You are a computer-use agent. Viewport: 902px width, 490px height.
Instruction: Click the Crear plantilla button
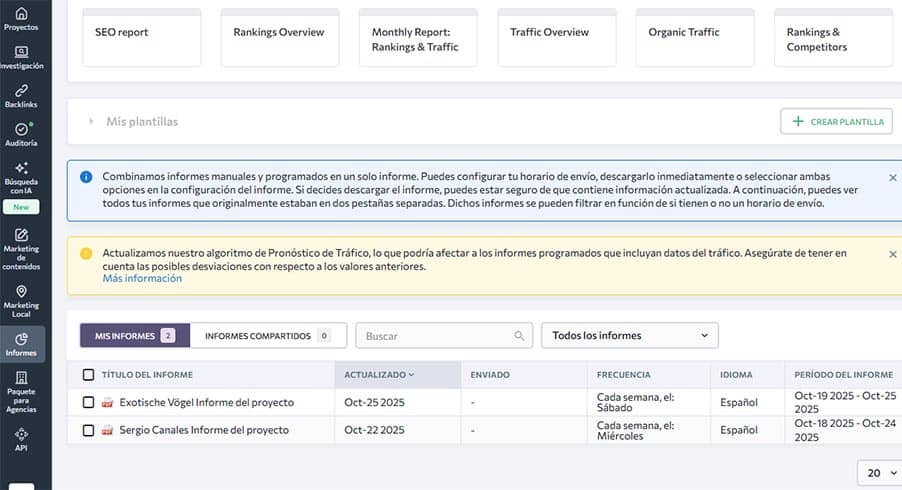pos(836,122)
